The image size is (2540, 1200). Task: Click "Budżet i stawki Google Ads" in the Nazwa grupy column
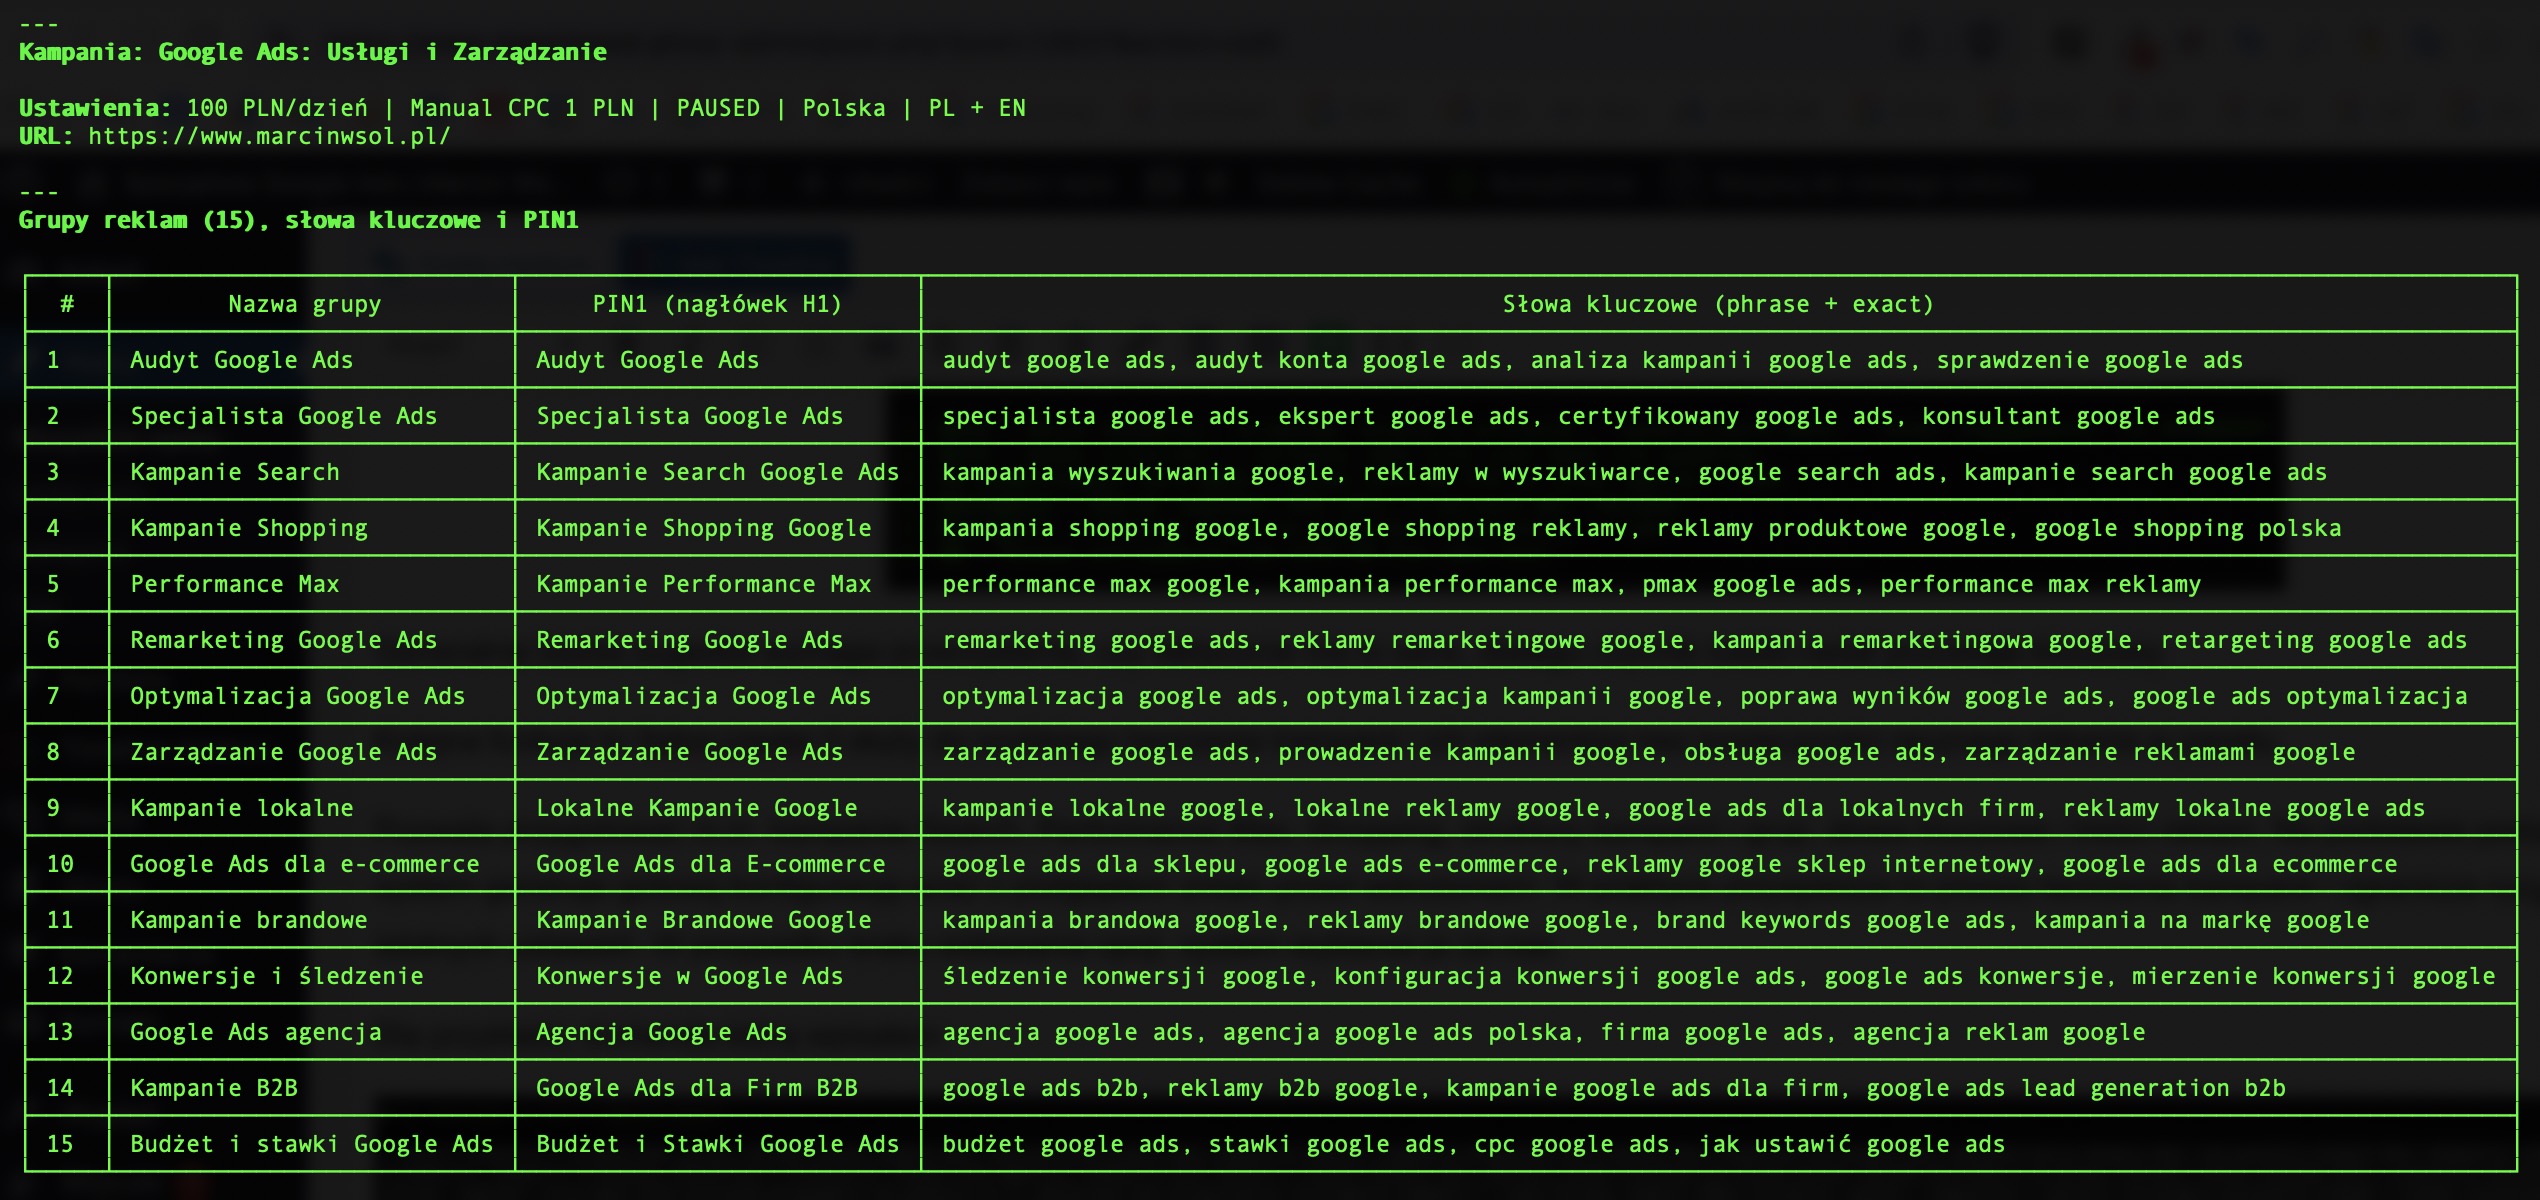312,1144
